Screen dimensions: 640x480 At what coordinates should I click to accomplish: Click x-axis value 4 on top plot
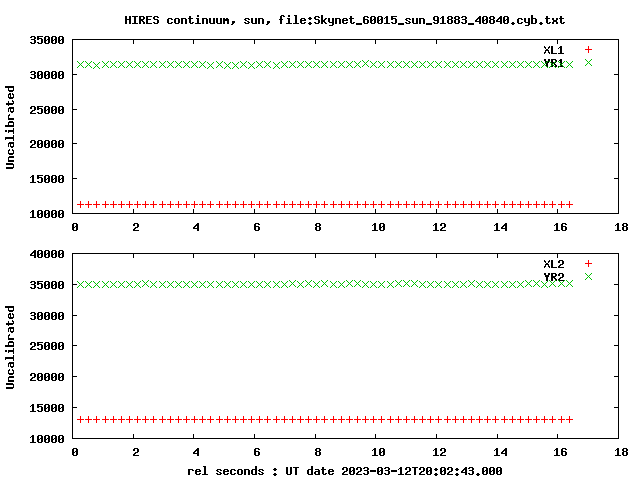(196, 227)
